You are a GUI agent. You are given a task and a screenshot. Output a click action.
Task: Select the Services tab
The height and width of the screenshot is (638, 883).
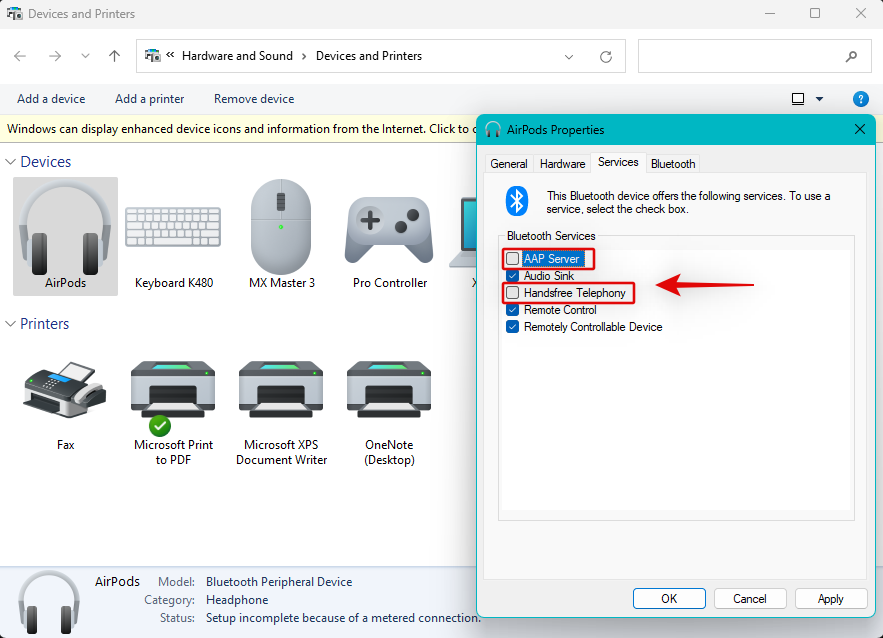[618, 162]
